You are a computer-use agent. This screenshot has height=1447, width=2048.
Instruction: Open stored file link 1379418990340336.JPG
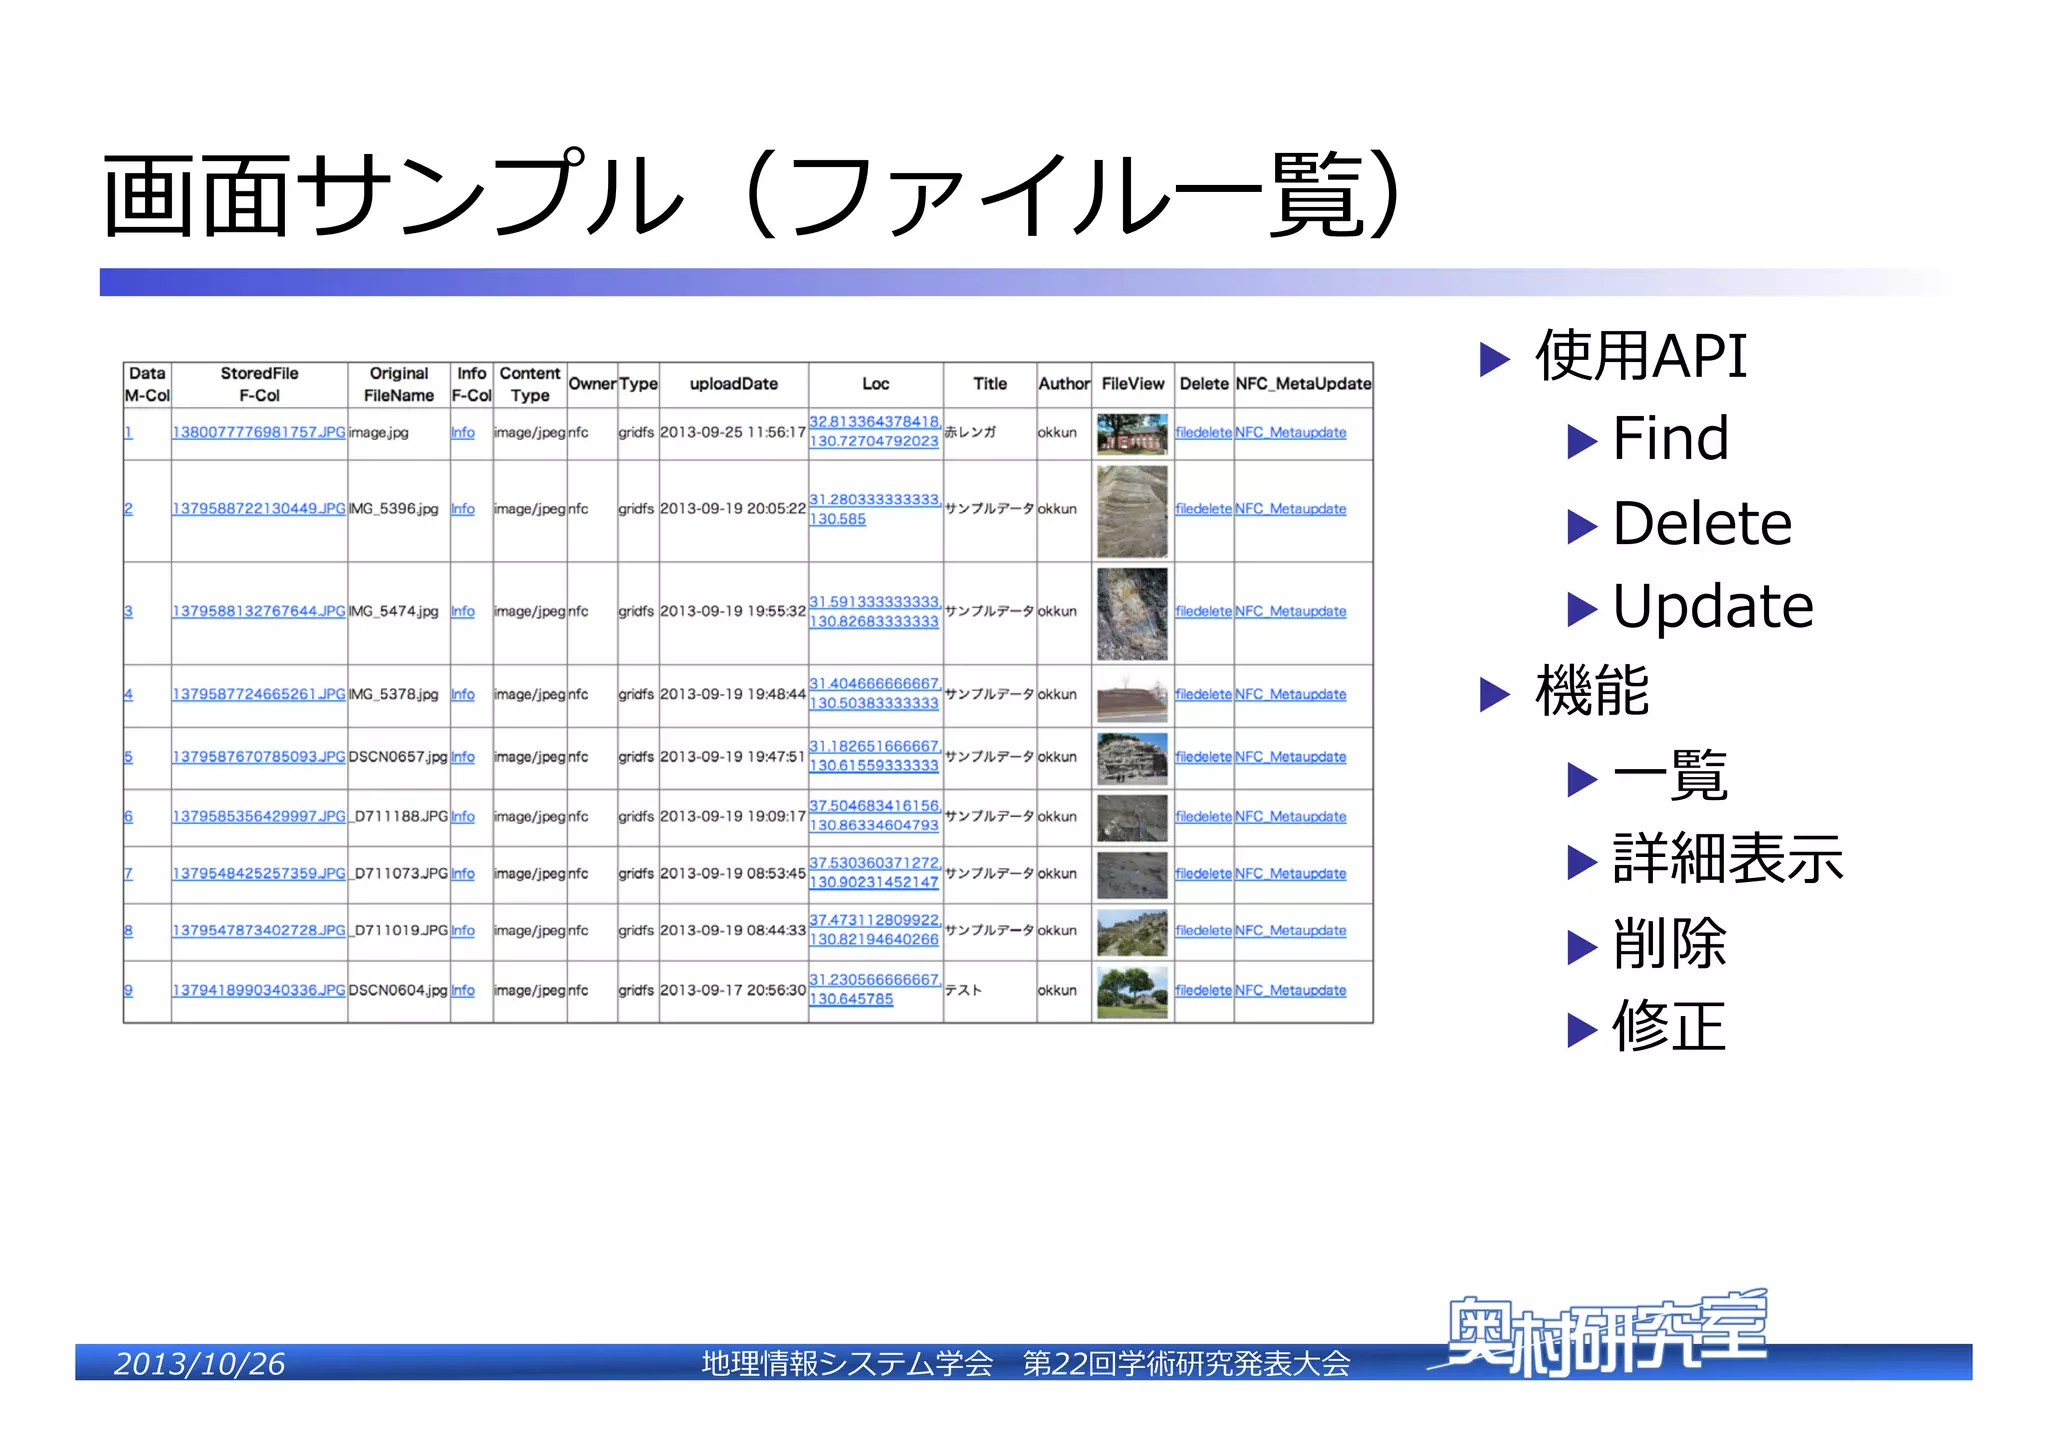coord(259,990)
